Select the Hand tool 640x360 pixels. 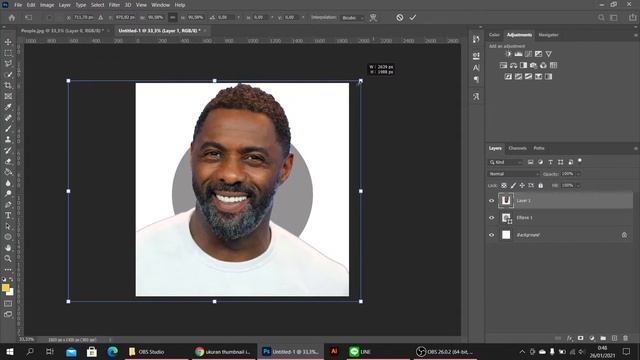click(8, 248)
